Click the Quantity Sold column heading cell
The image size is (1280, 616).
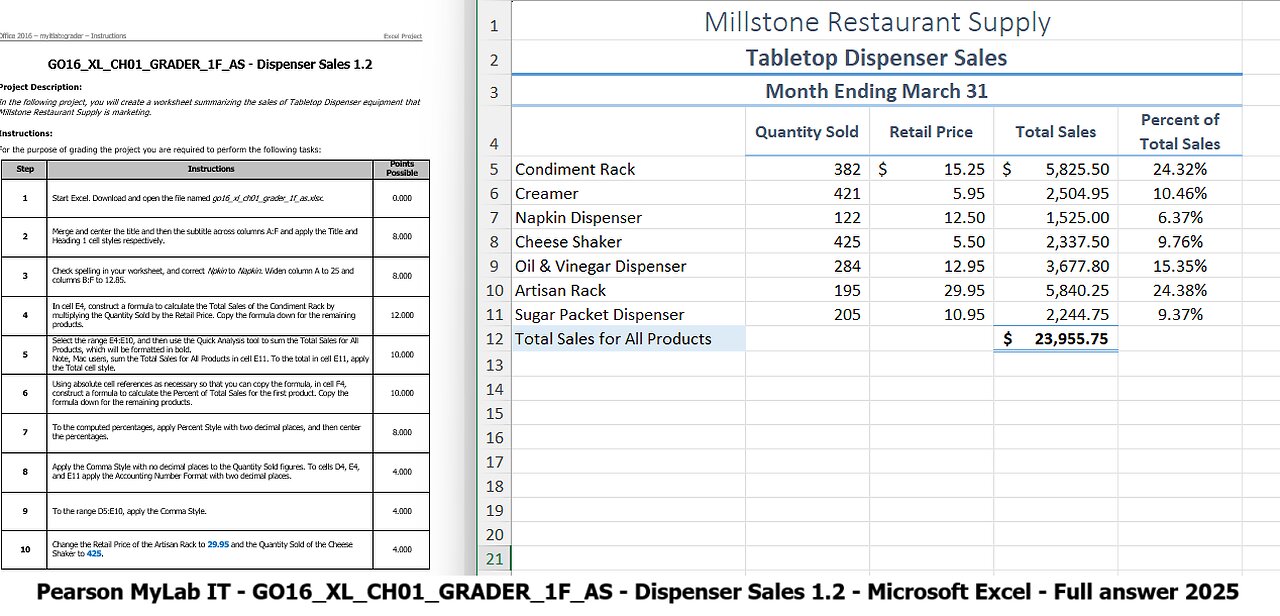807,132
